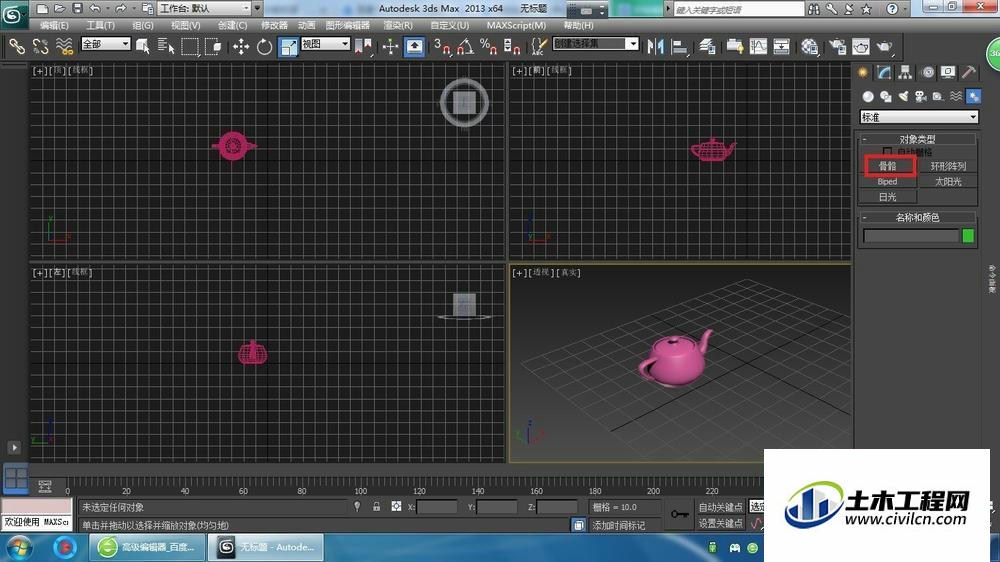Click the X coordinate input field

click(437, 507)
